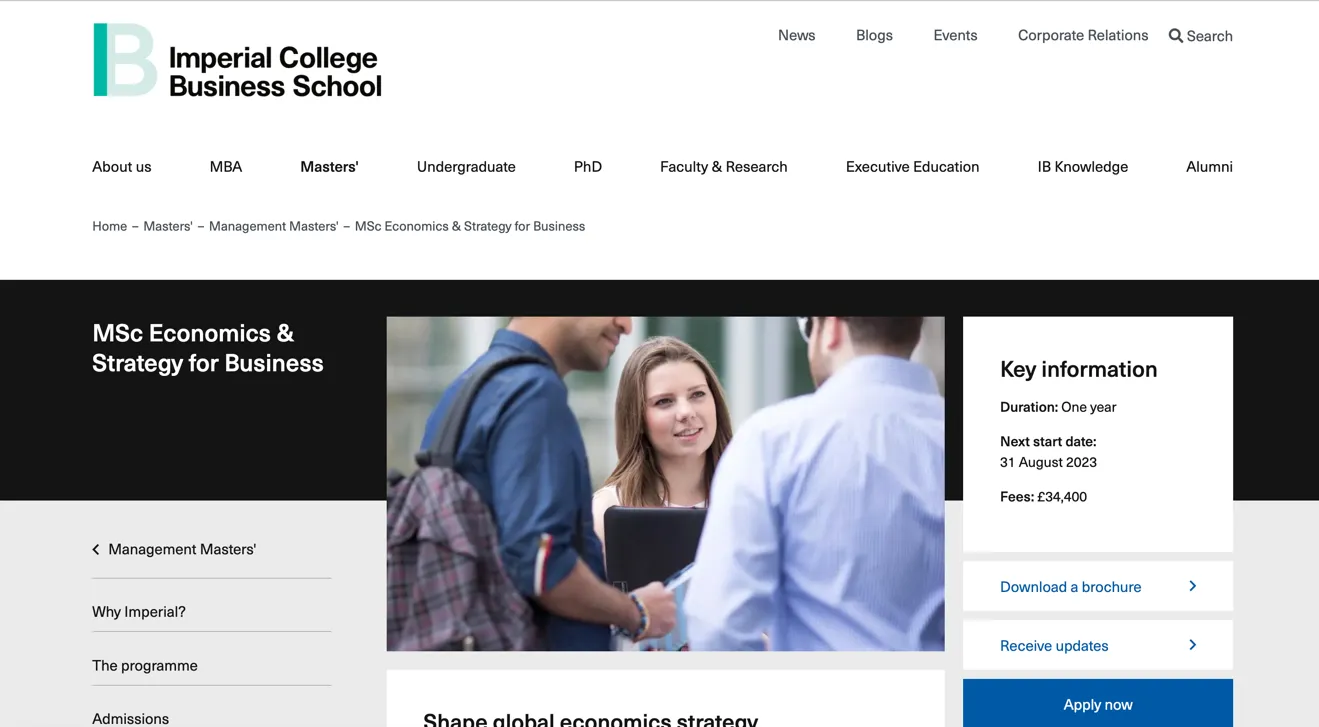Click the students hero photo

[665, 484]
